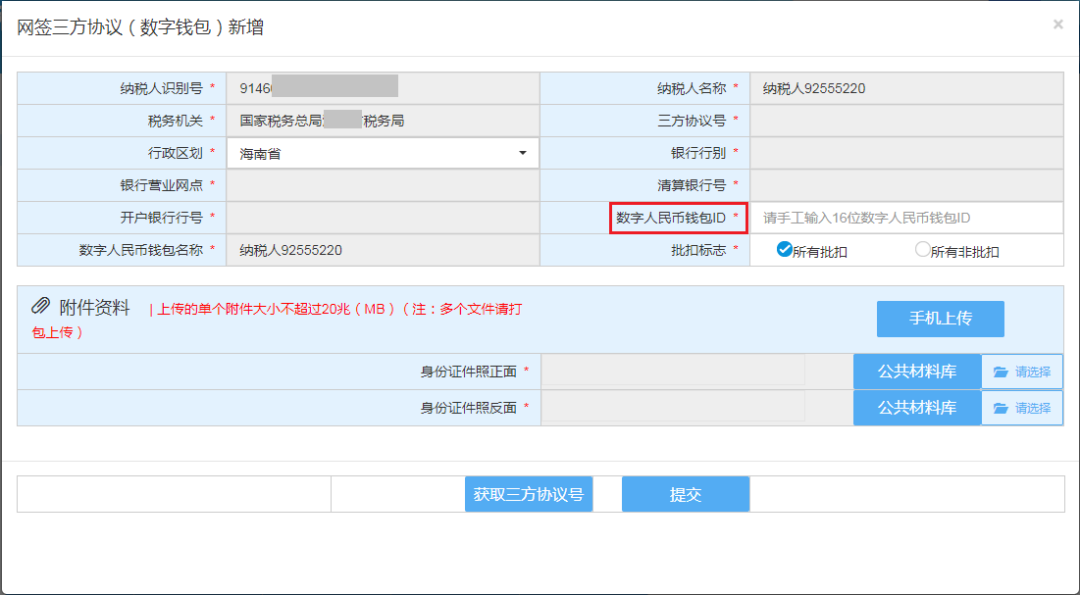Submit the form with 提交
Screen dimensions: 1080x595
(x=685, y=494)
